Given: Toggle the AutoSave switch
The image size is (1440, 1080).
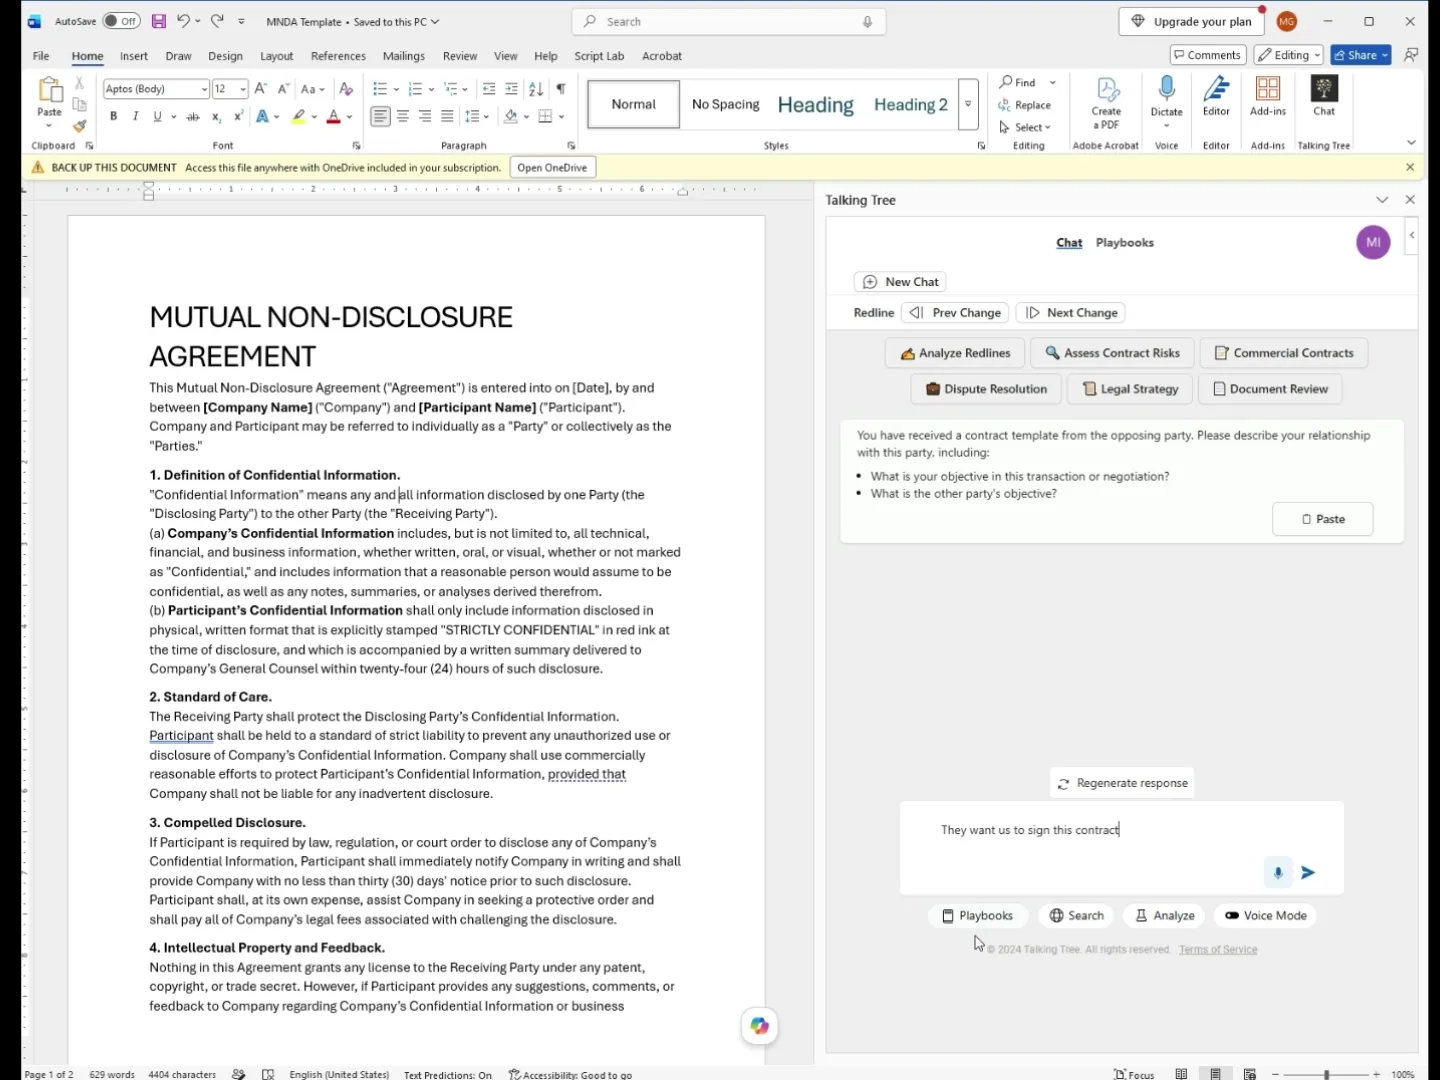Looking at the screenshot, I should [122, 21].
